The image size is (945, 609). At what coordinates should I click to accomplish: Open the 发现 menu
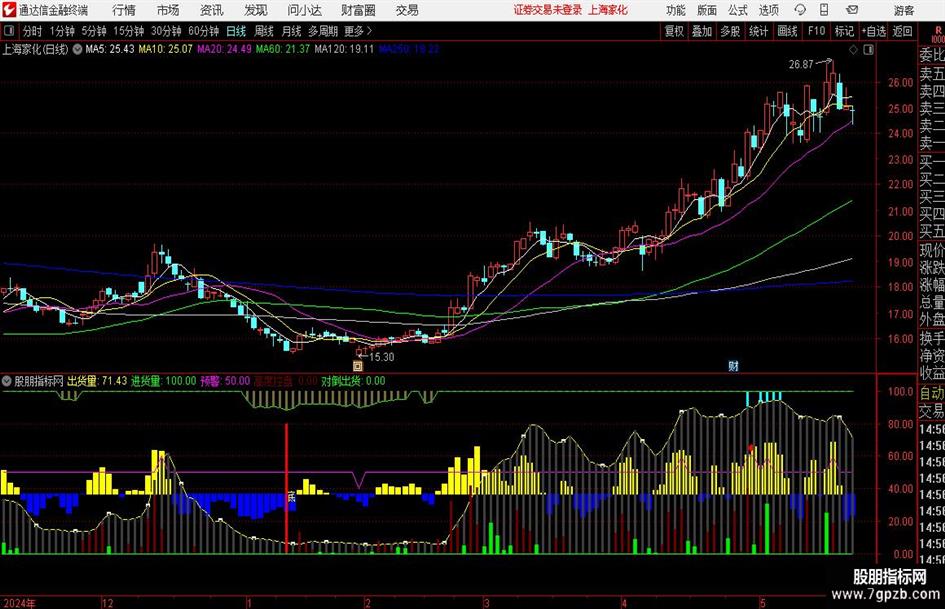256,10
